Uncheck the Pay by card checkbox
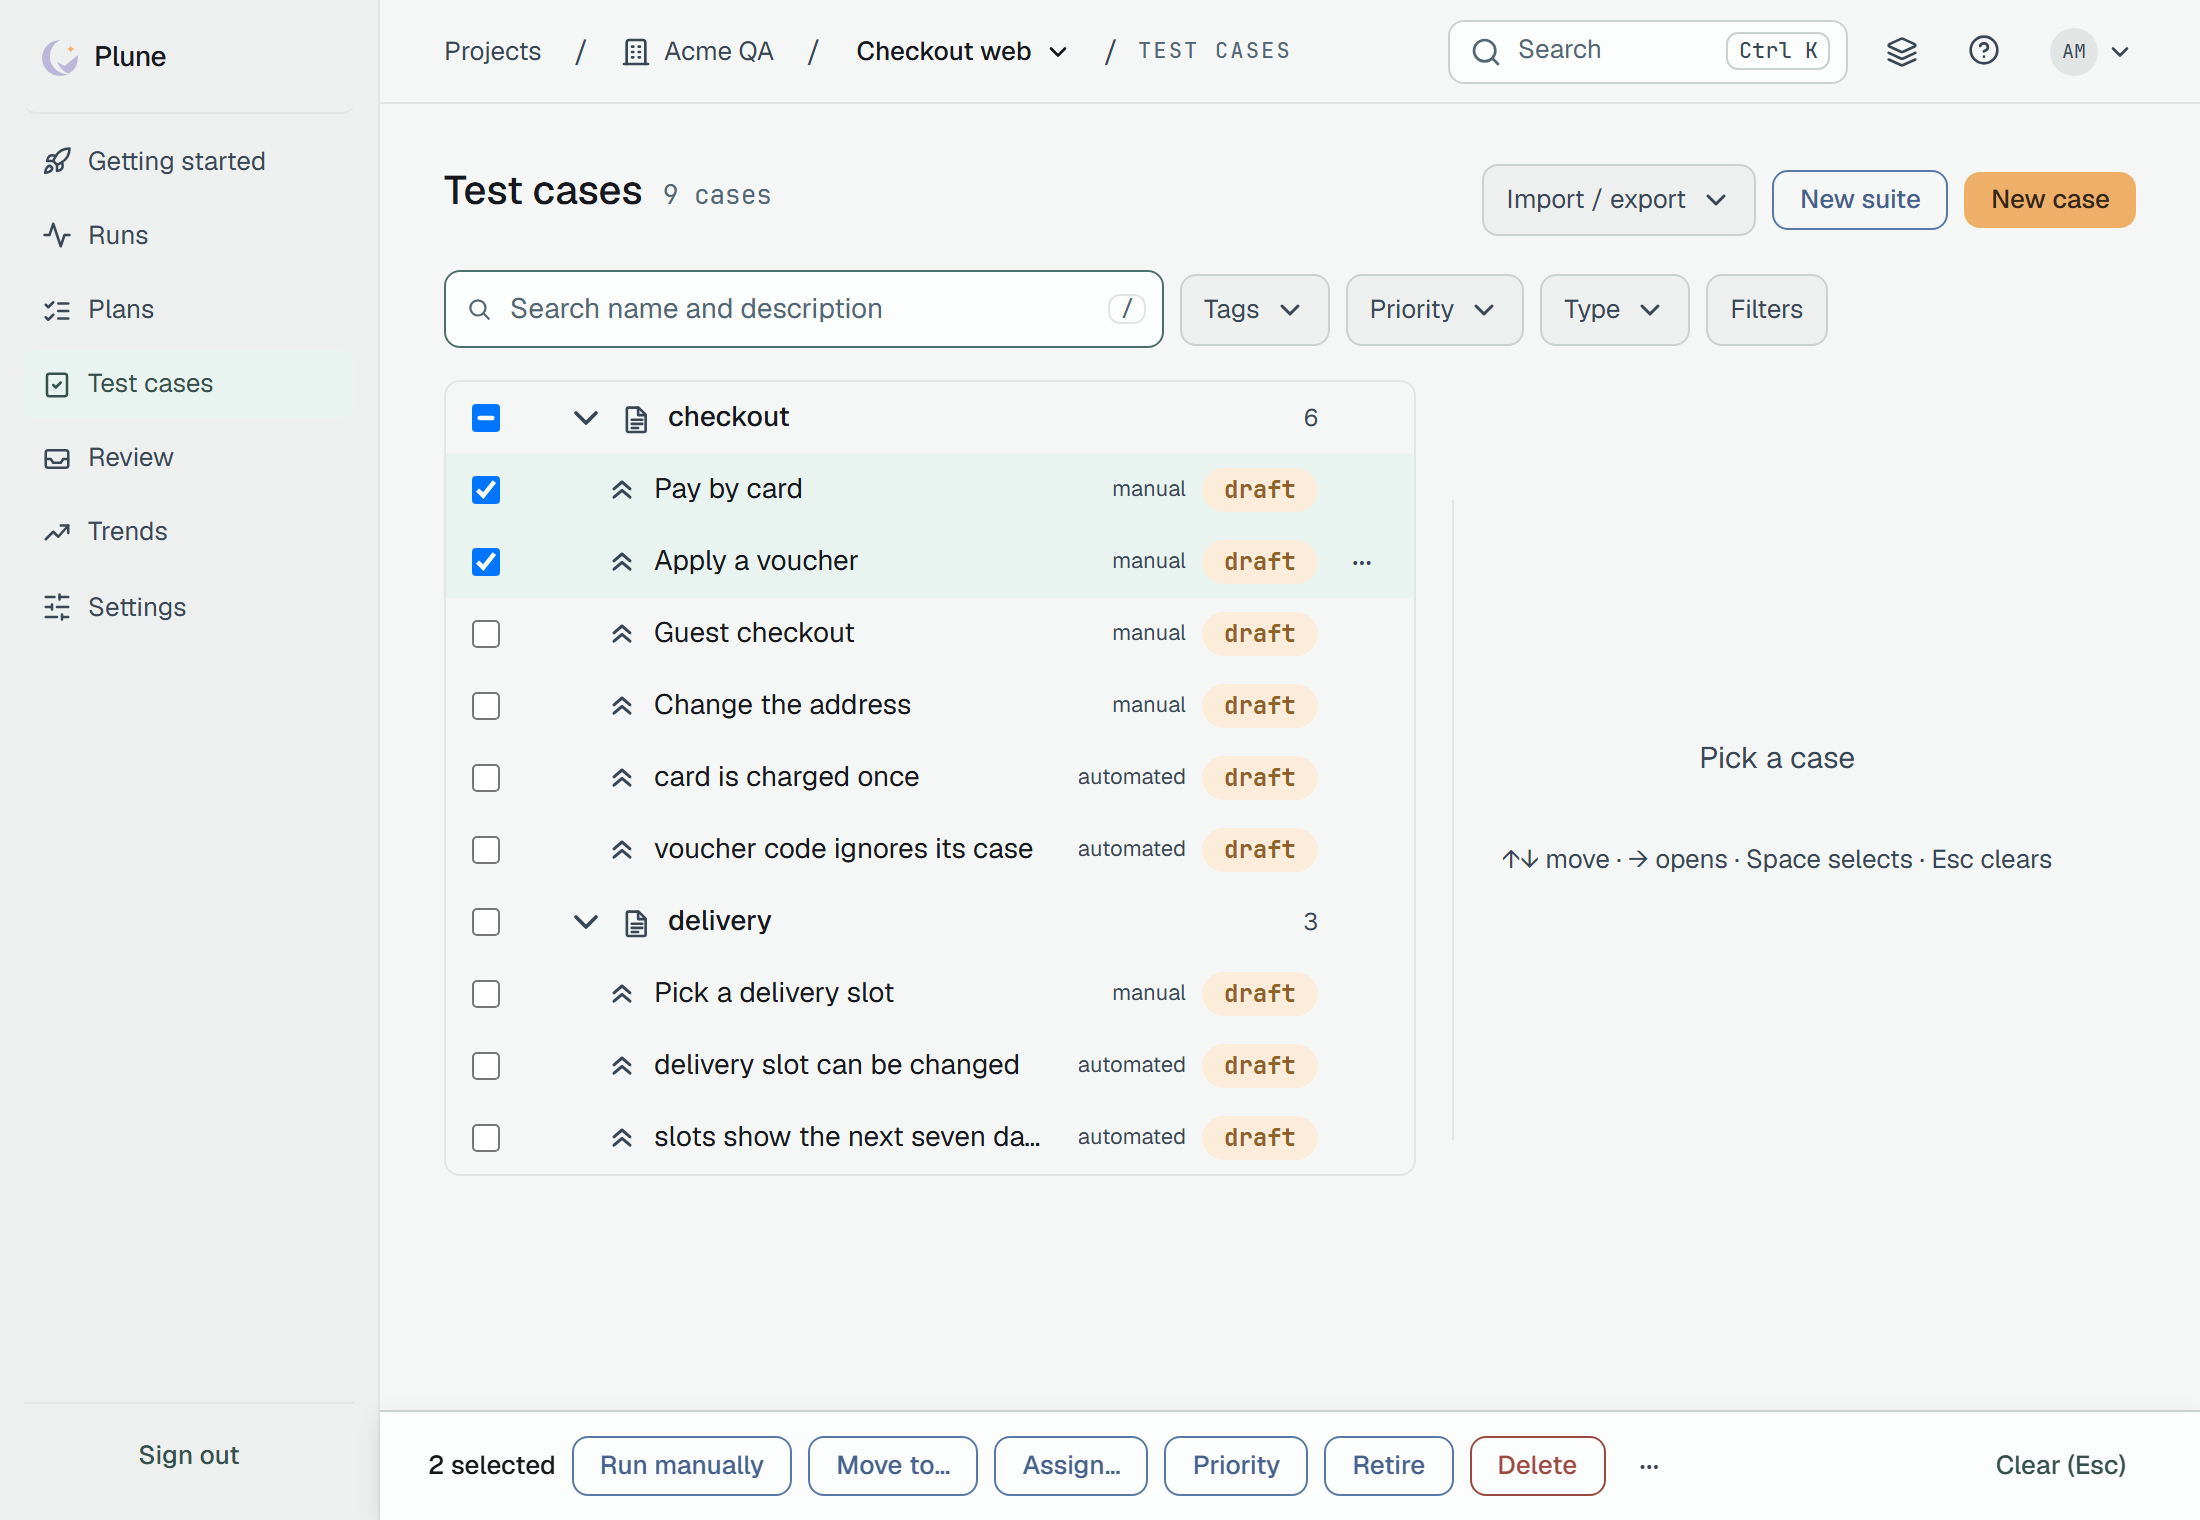This screenshot has width=2200, height=1520. pos(486,490)
